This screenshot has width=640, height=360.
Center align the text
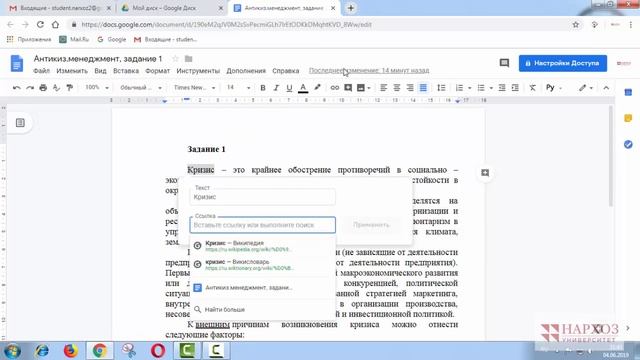coord(396,88)
